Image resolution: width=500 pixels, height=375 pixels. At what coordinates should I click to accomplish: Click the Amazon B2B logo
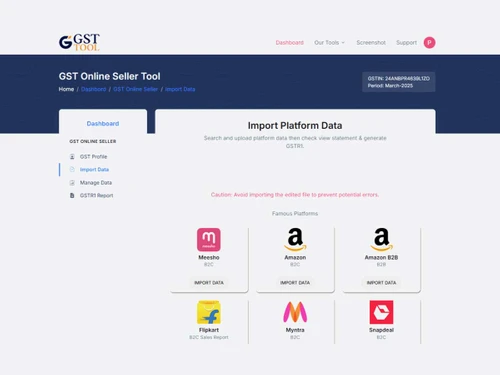pyautogui.click(x=381, y=239)
